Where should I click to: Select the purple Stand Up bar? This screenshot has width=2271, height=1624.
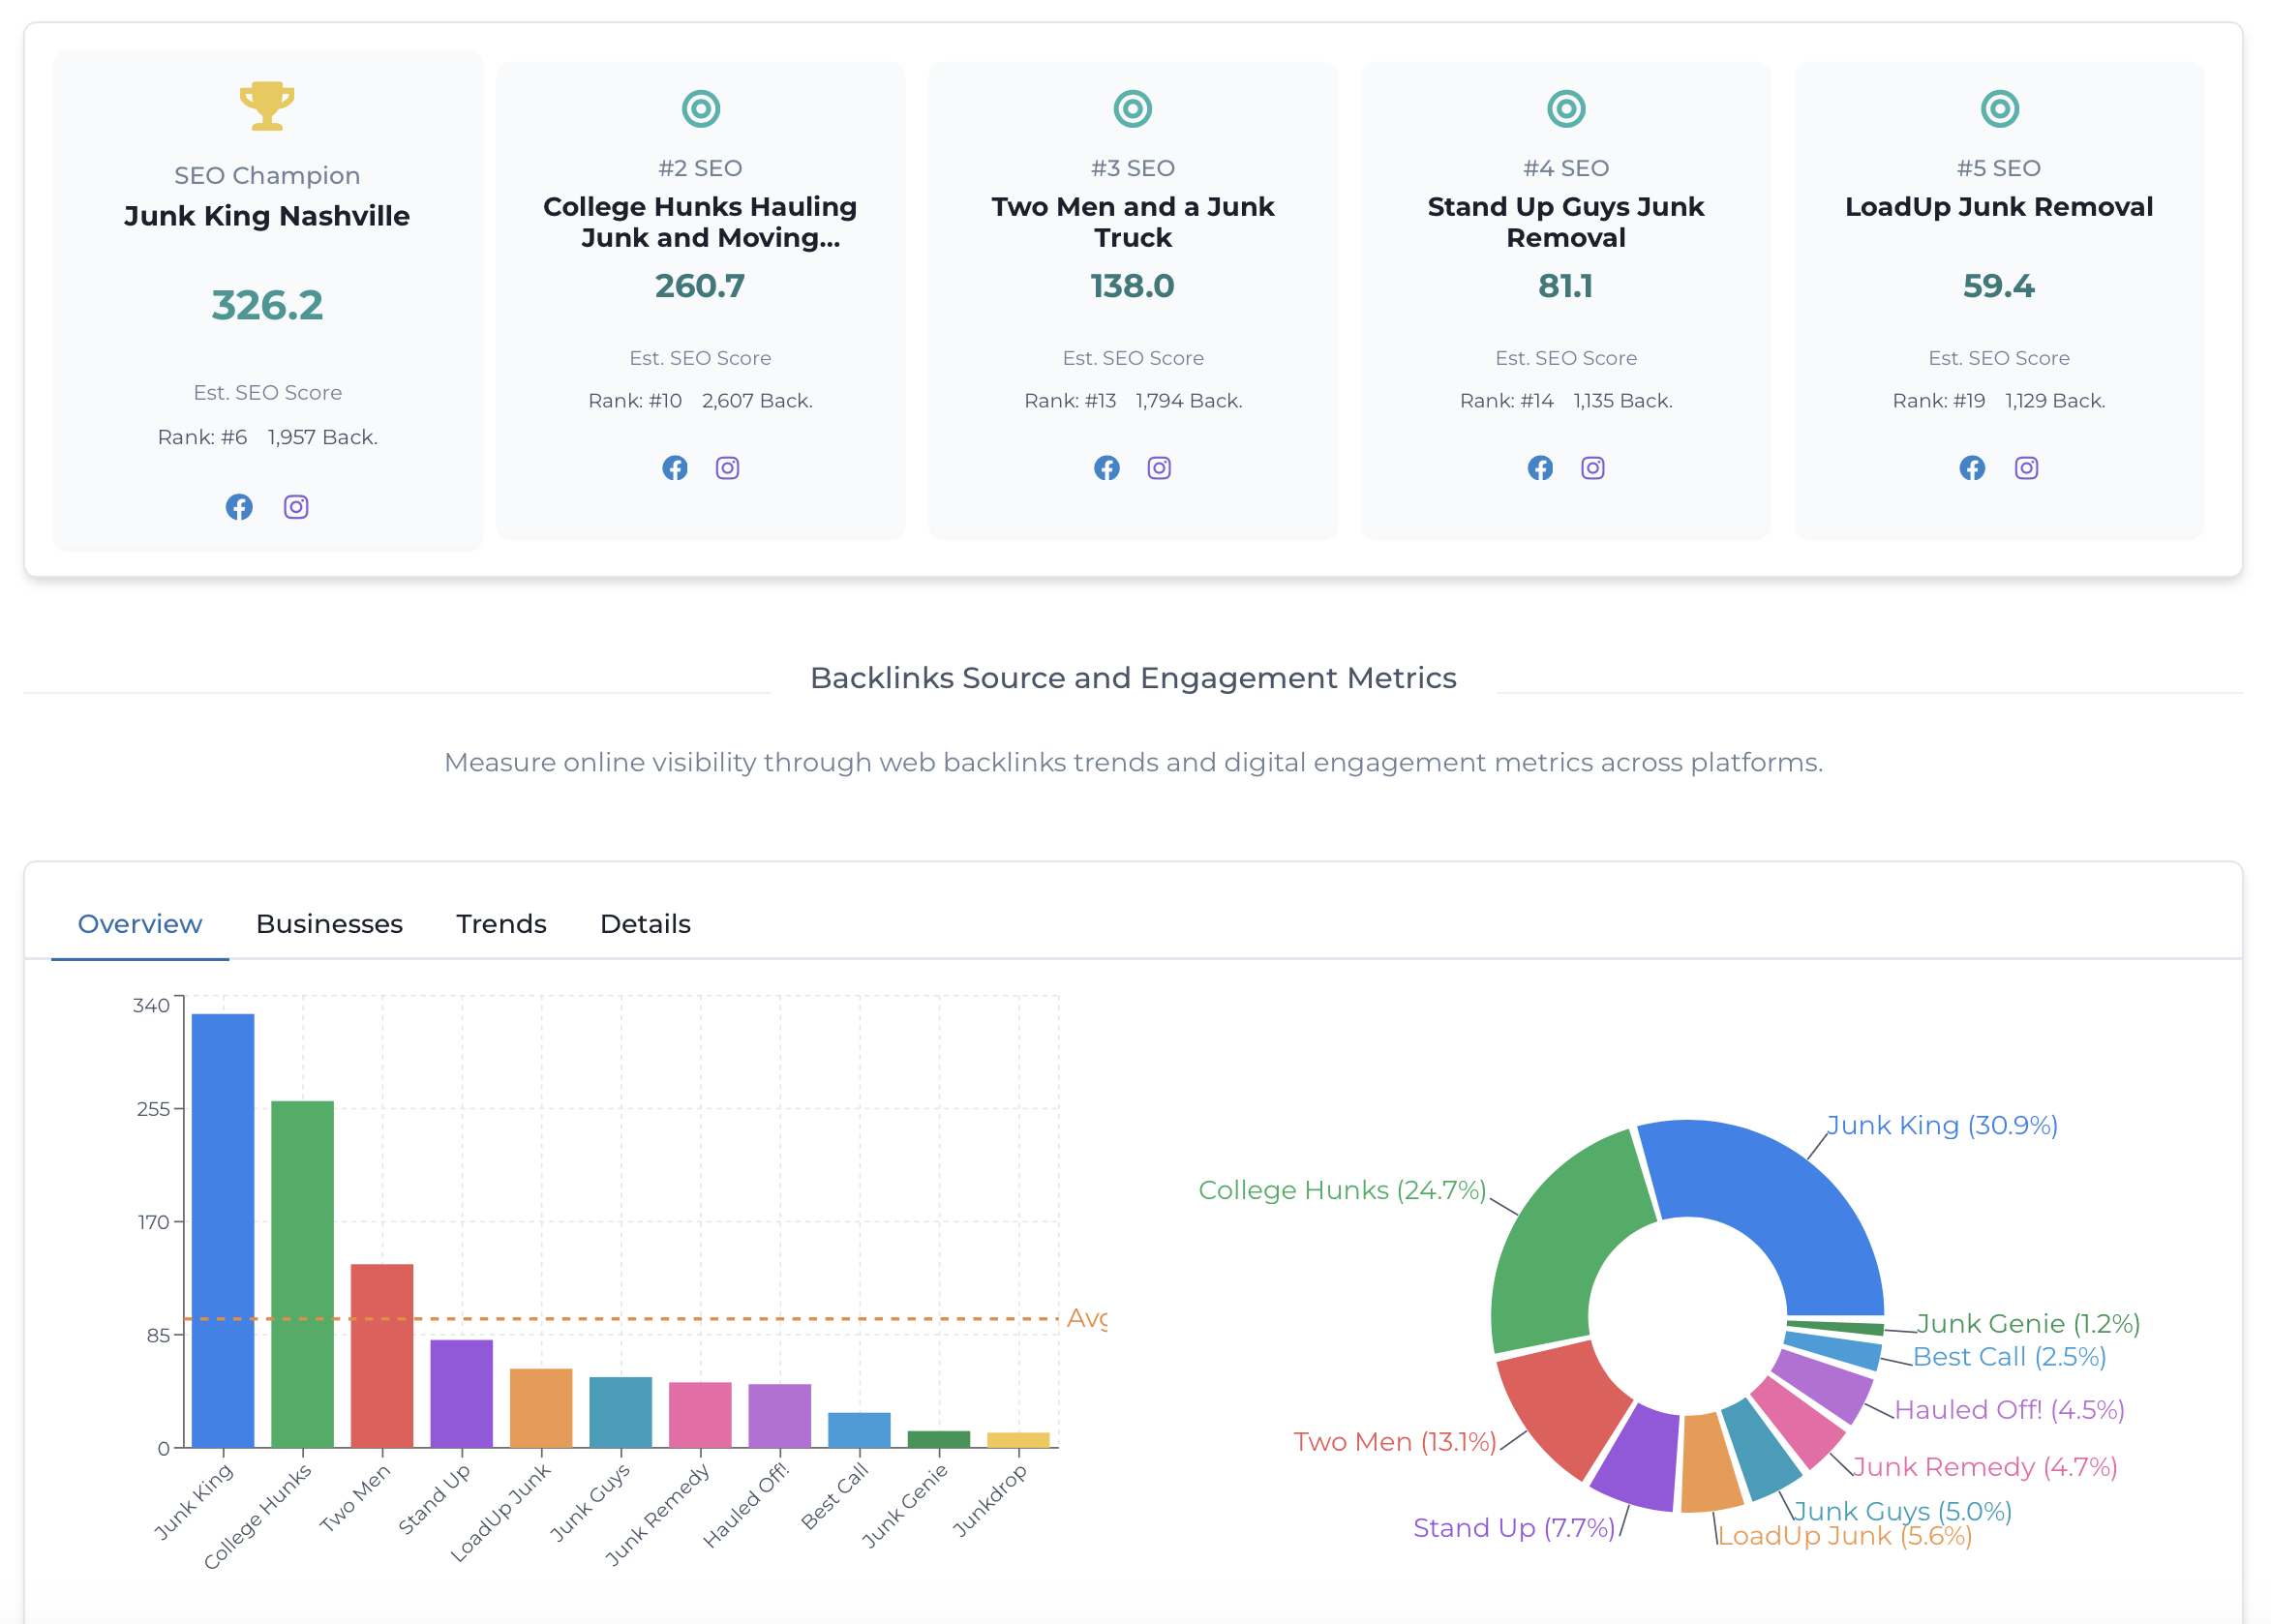pyautogui.click(x=461, y=1393)
